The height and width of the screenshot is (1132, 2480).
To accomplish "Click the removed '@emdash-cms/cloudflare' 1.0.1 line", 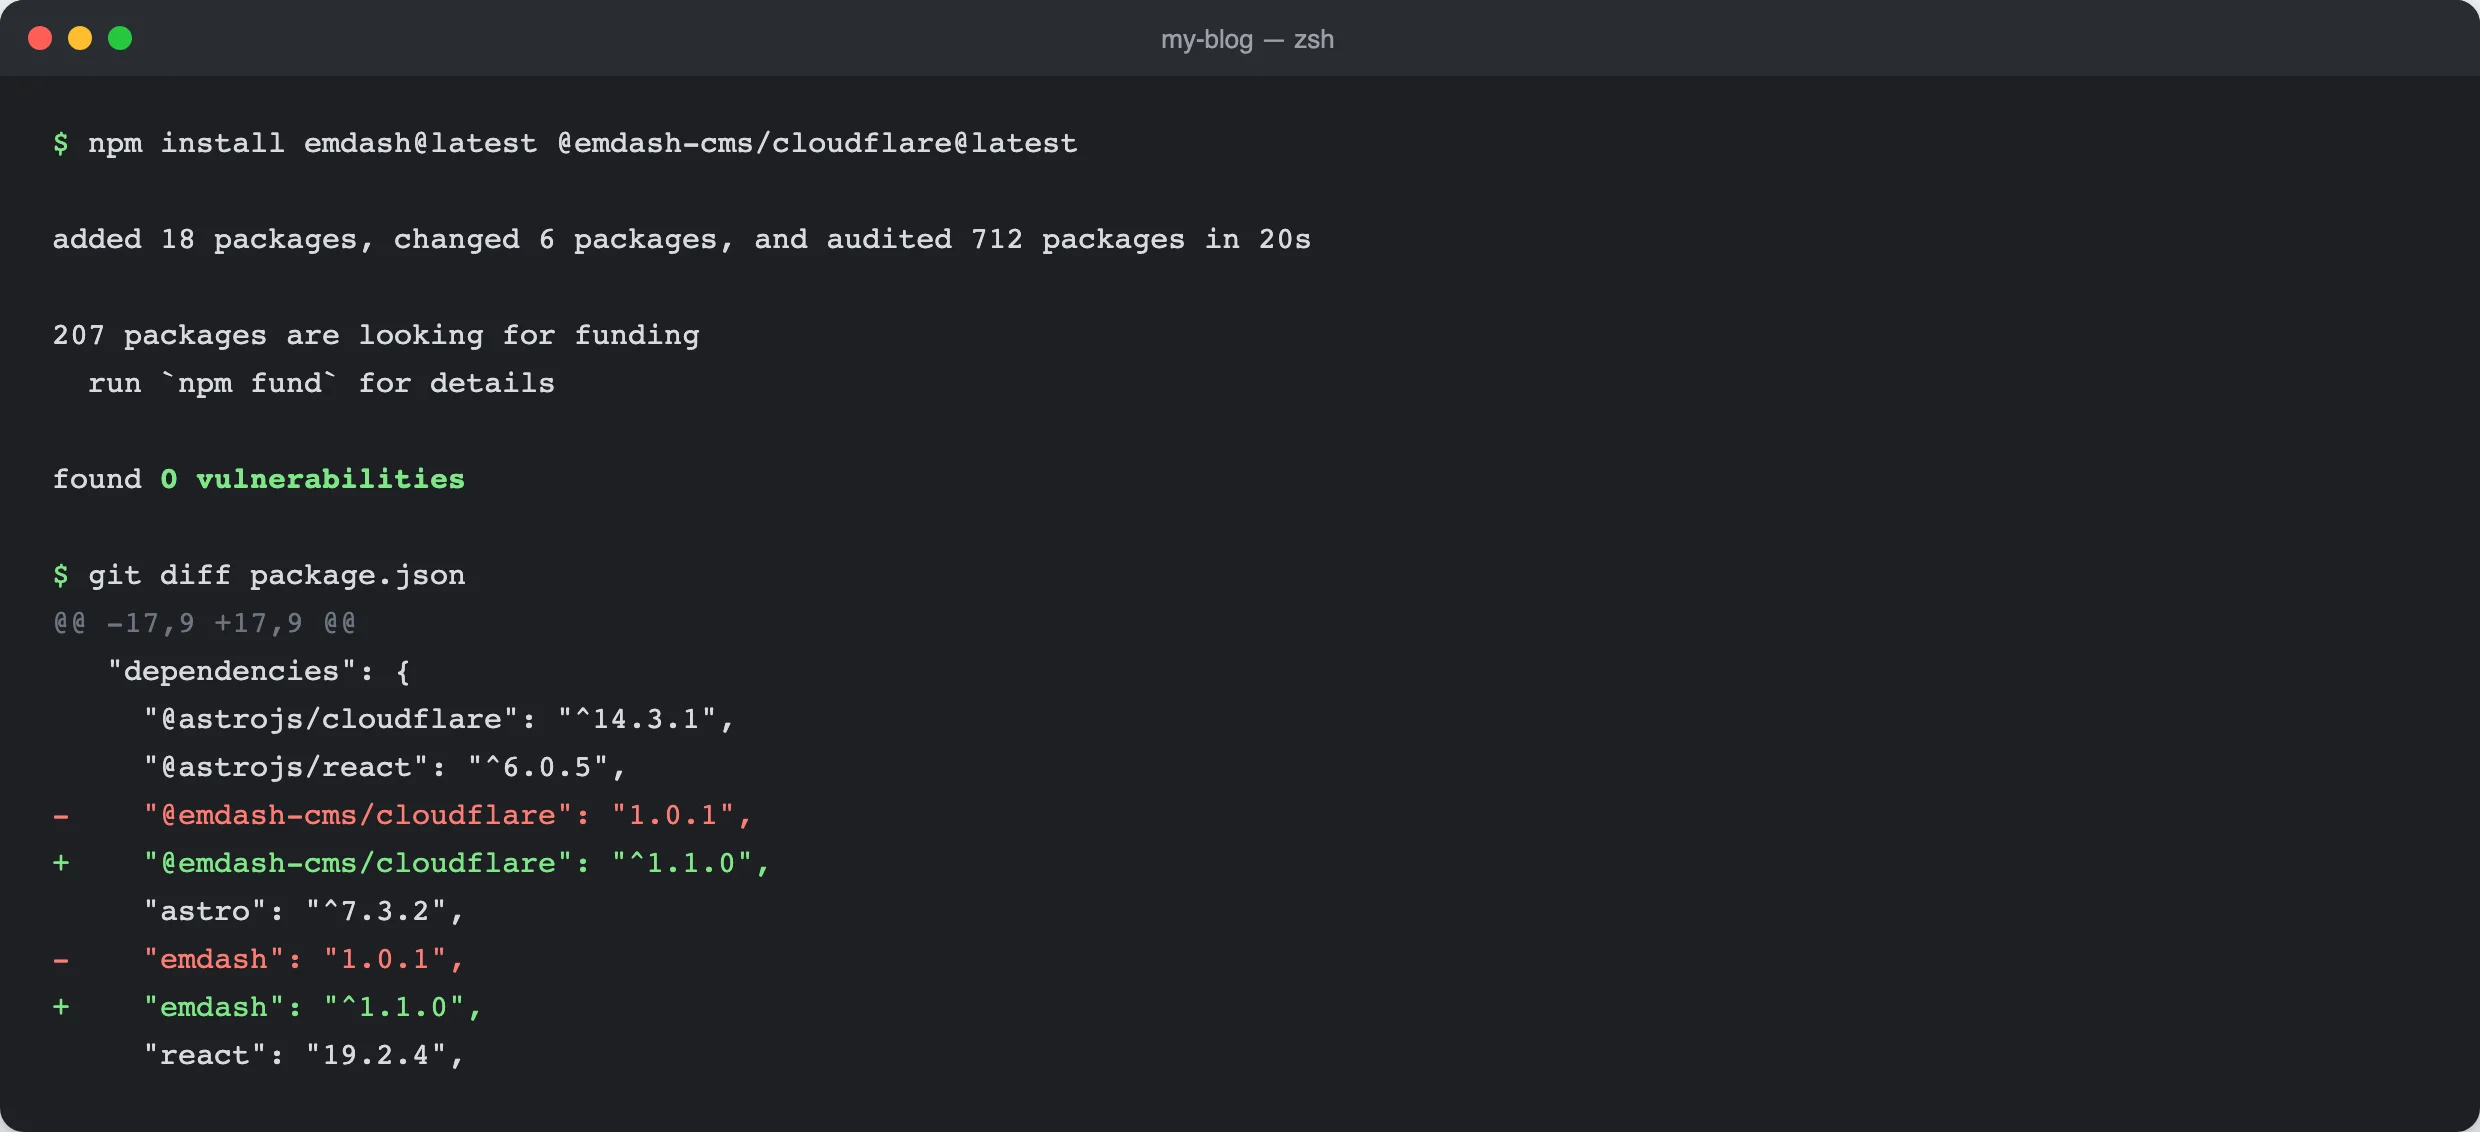I will click(402, 815).
